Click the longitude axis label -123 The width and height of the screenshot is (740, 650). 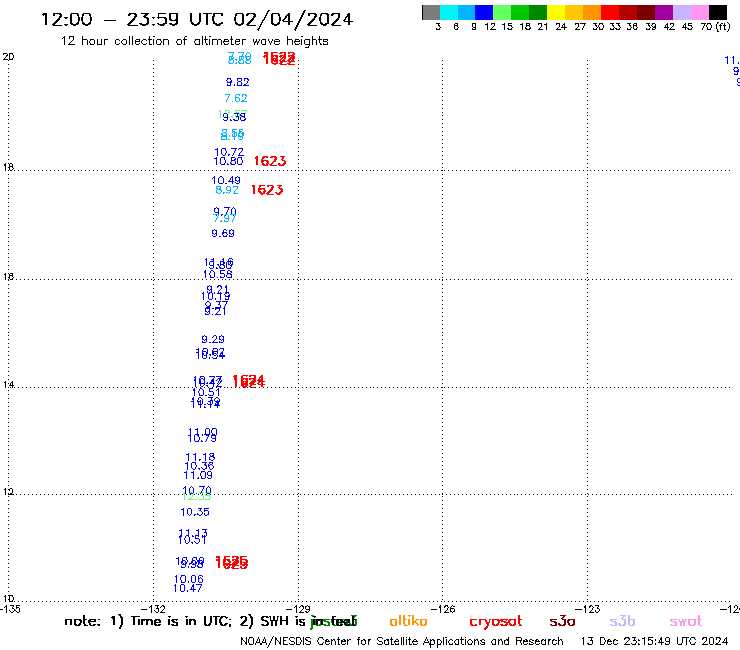coord(590,609)
